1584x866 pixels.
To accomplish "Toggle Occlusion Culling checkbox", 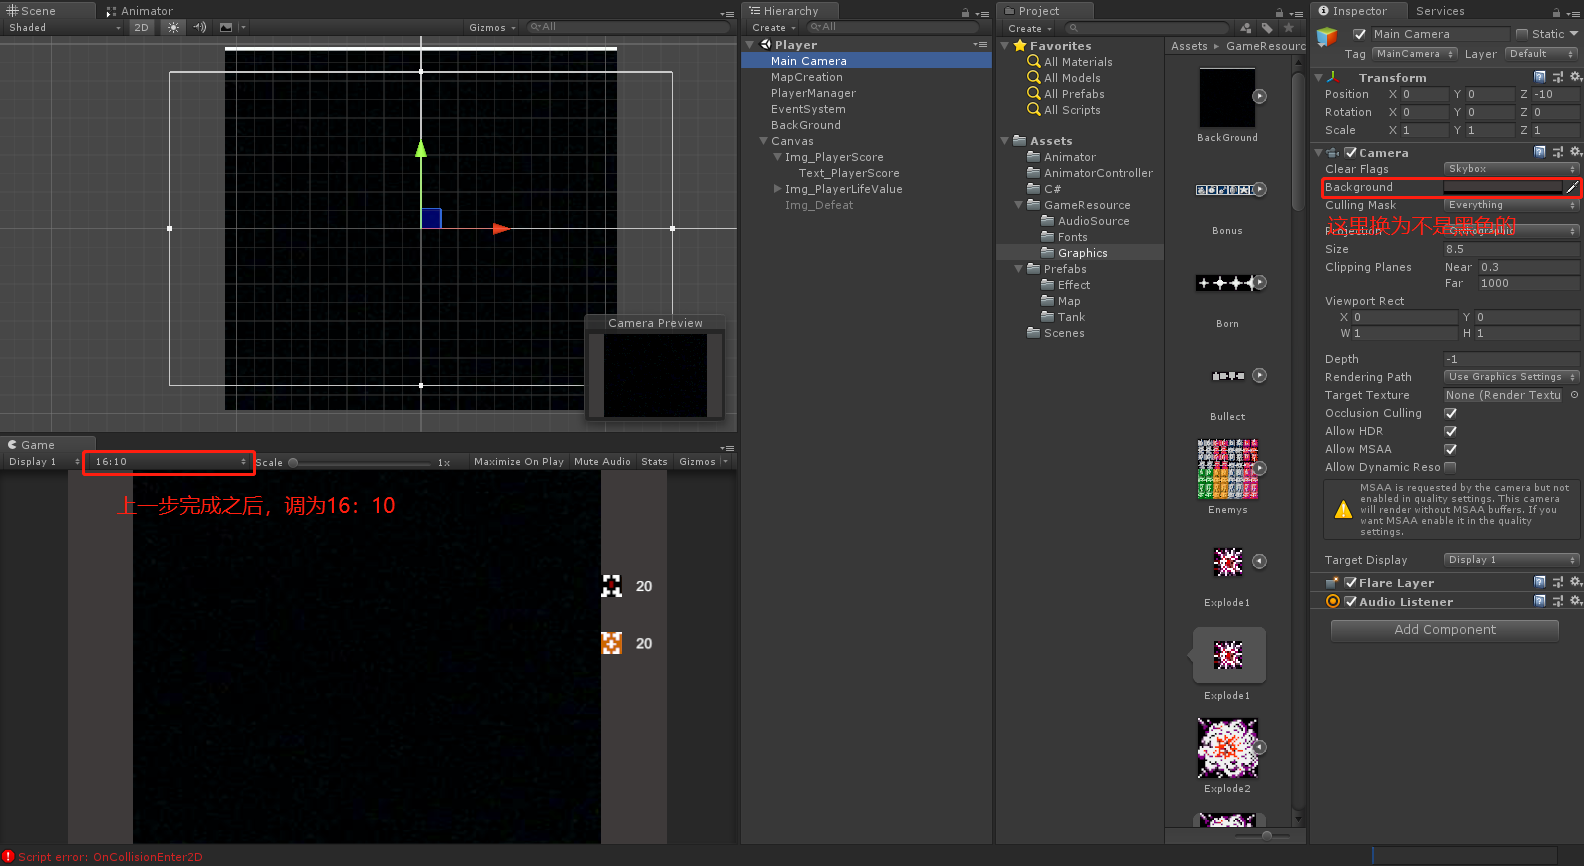I will tap(1450, 413).
